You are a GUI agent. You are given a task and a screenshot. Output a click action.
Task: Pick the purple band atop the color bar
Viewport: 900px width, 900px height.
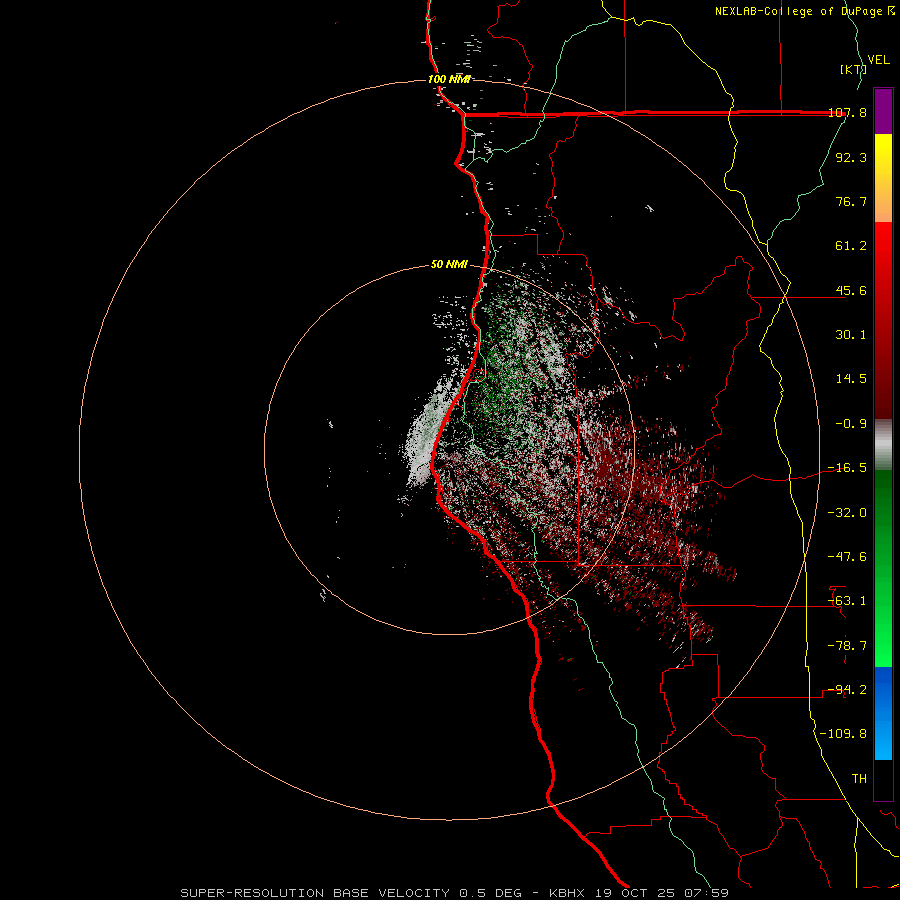pos(883,111)
